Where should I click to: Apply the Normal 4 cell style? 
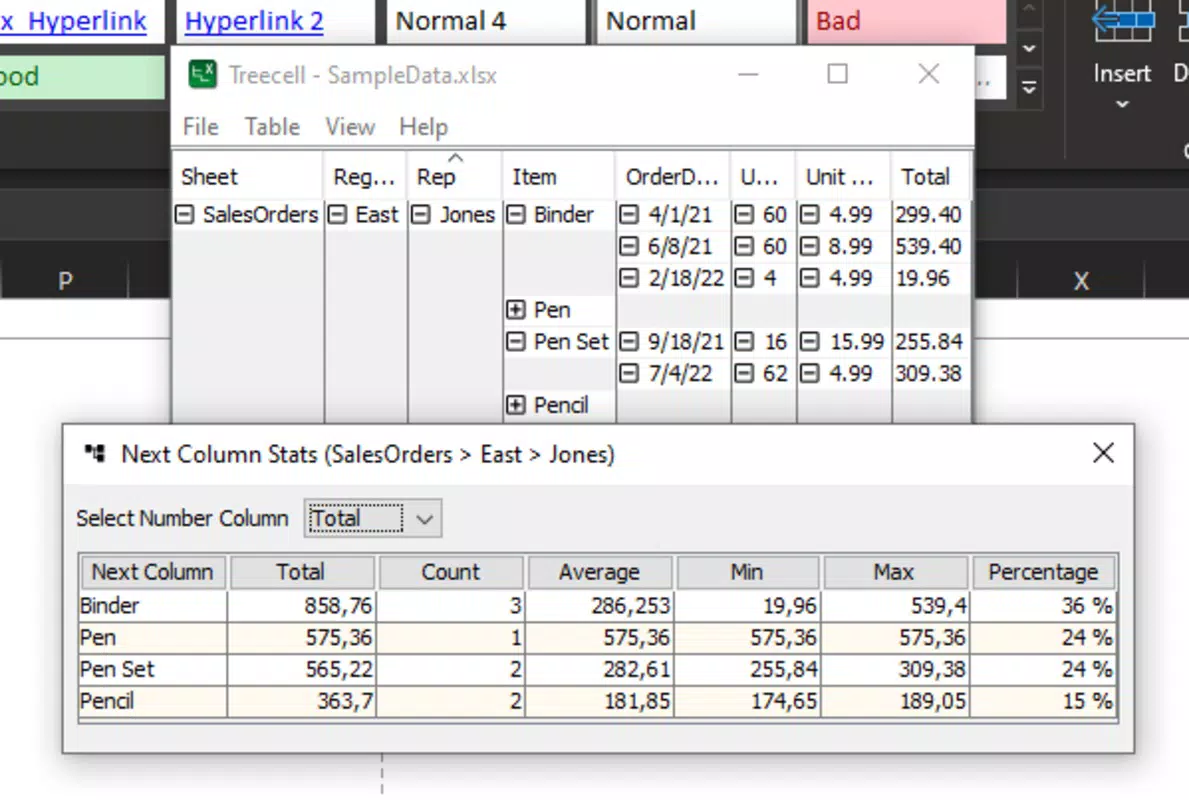click(486, 21)
